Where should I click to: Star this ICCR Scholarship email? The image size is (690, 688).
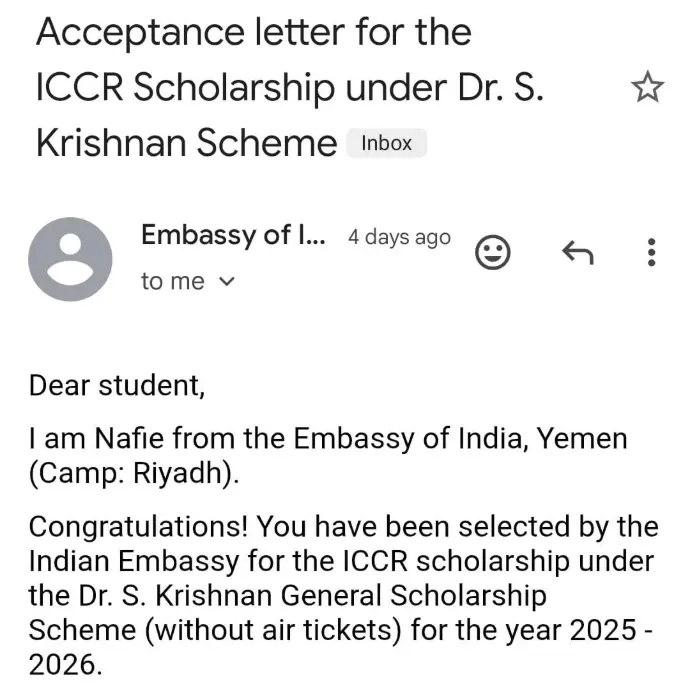tap(648, 89)
